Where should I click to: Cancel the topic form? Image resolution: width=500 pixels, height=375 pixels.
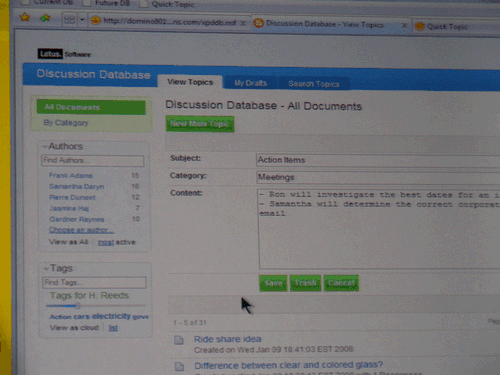341,283
